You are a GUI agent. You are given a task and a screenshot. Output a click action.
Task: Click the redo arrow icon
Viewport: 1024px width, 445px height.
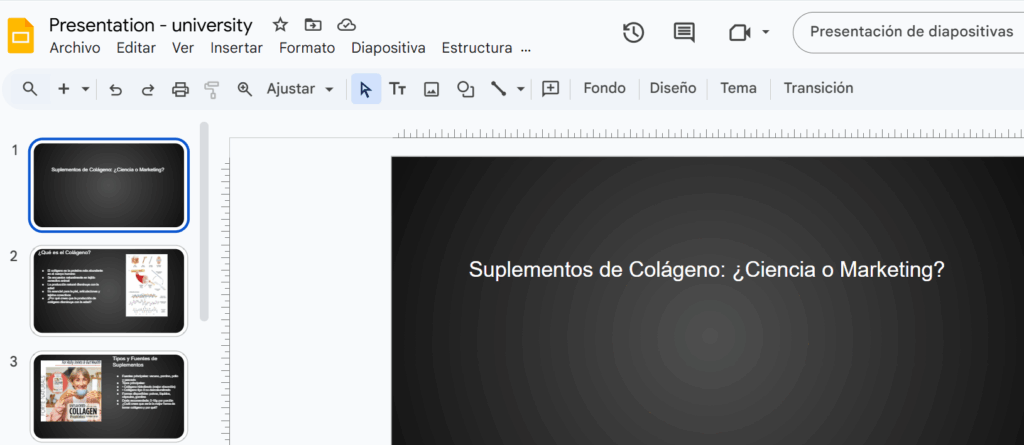coord(148,89)
